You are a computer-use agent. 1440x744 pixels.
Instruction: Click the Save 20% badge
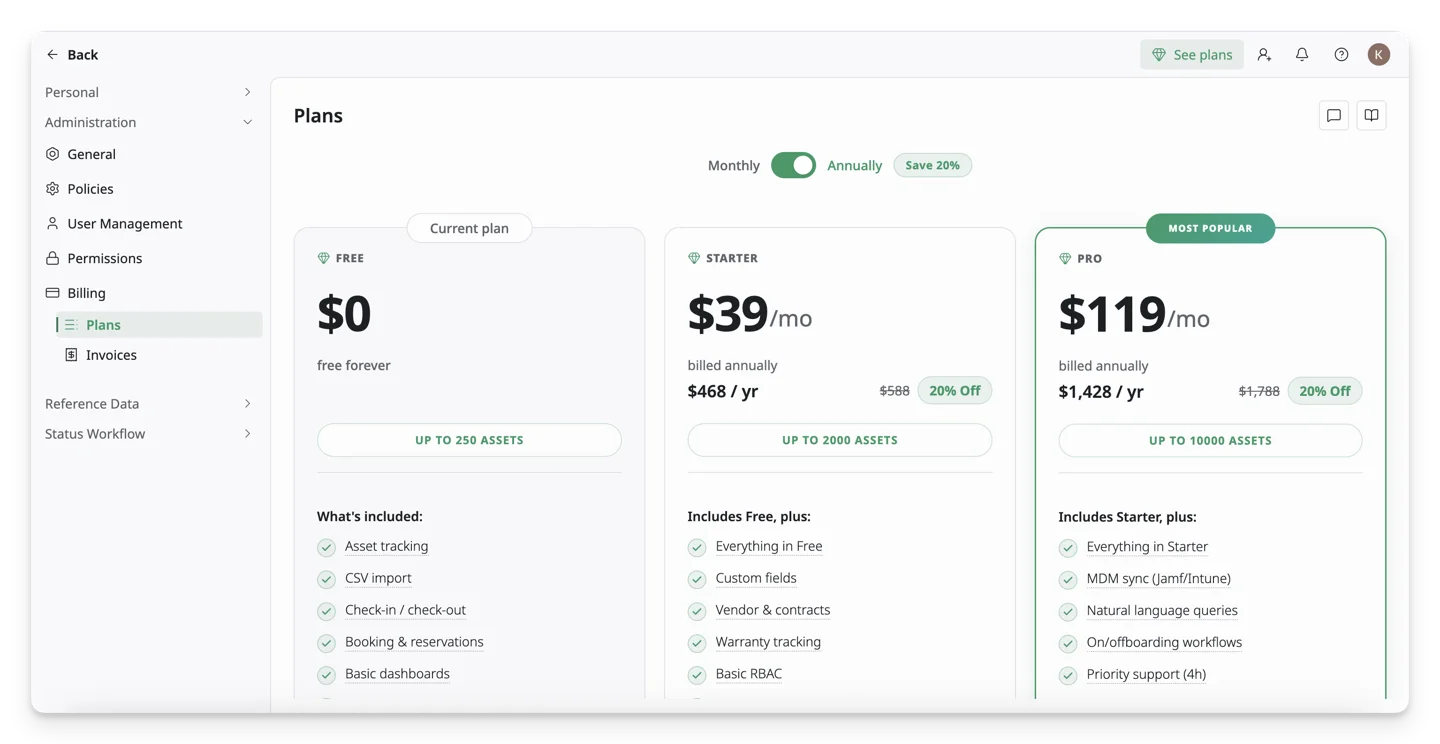tap(933, 166)
